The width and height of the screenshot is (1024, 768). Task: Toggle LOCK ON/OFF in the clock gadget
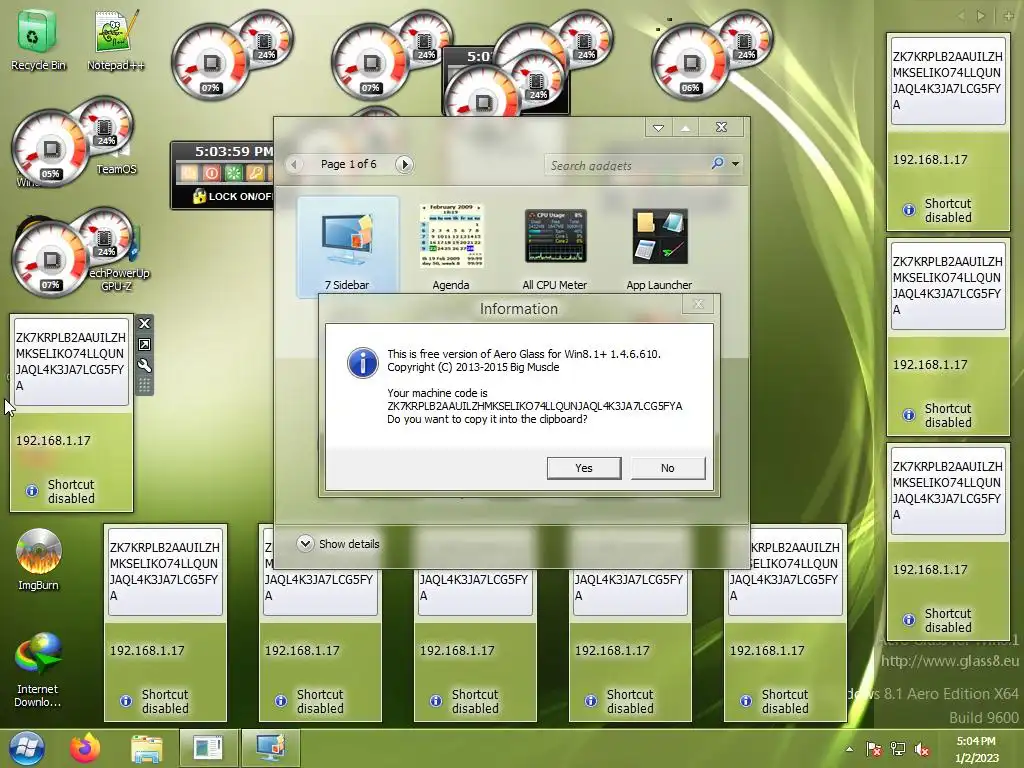coord(233,196)
